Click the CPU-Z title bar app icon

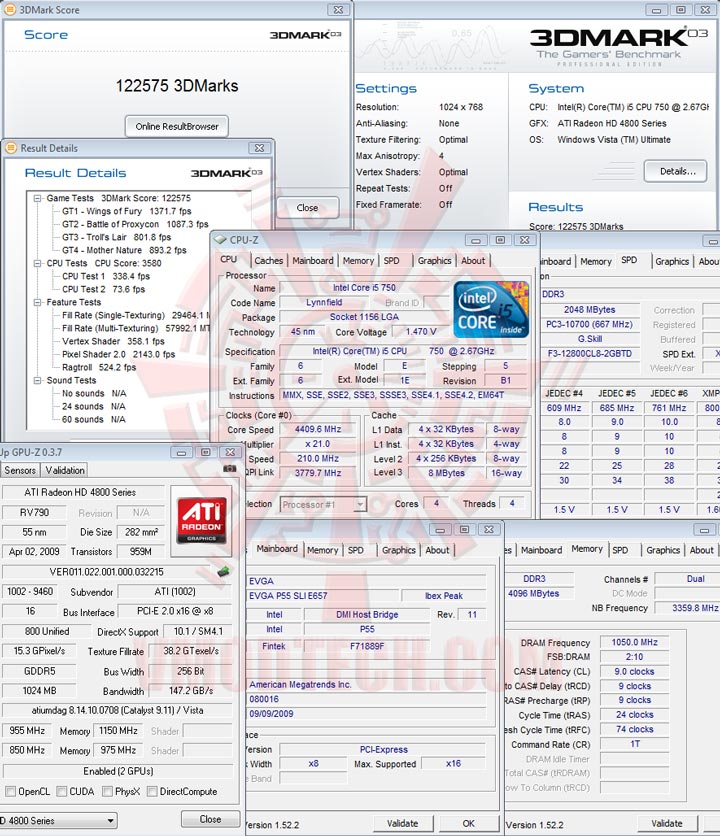220,240
